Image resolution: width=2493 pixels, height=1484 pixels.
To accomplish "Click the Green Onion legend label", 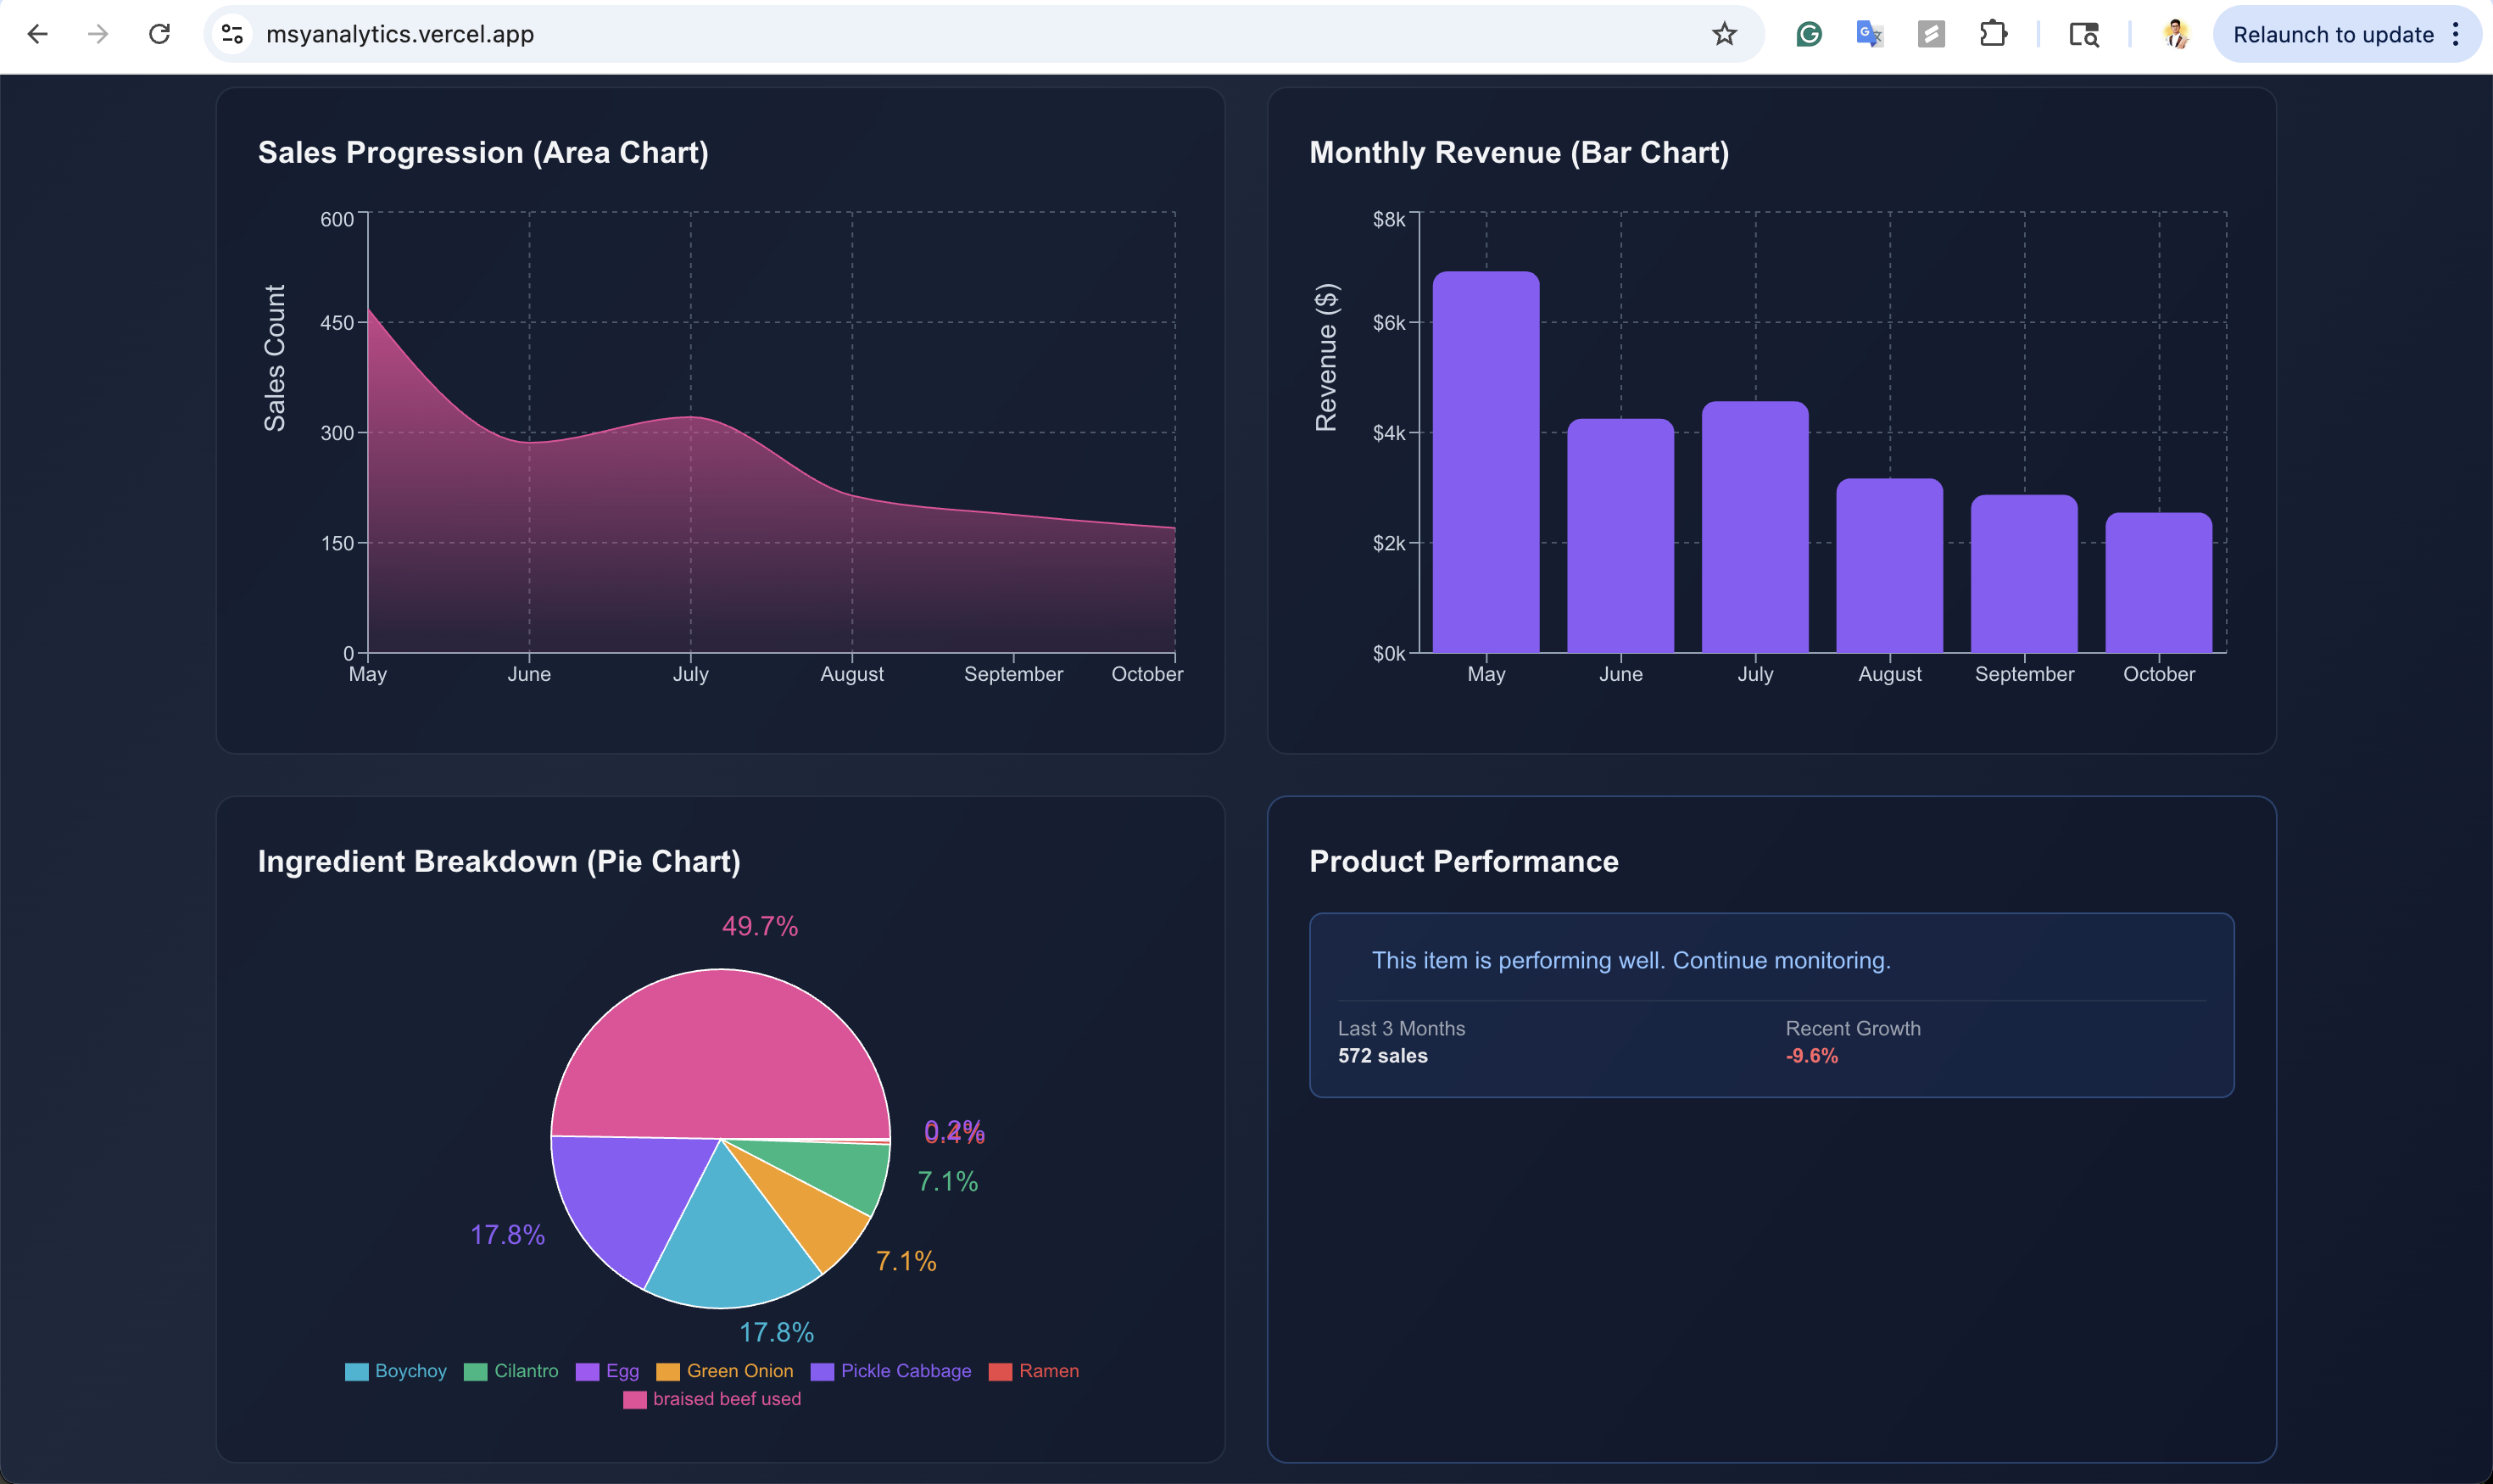I will [x=739, y=1371].
